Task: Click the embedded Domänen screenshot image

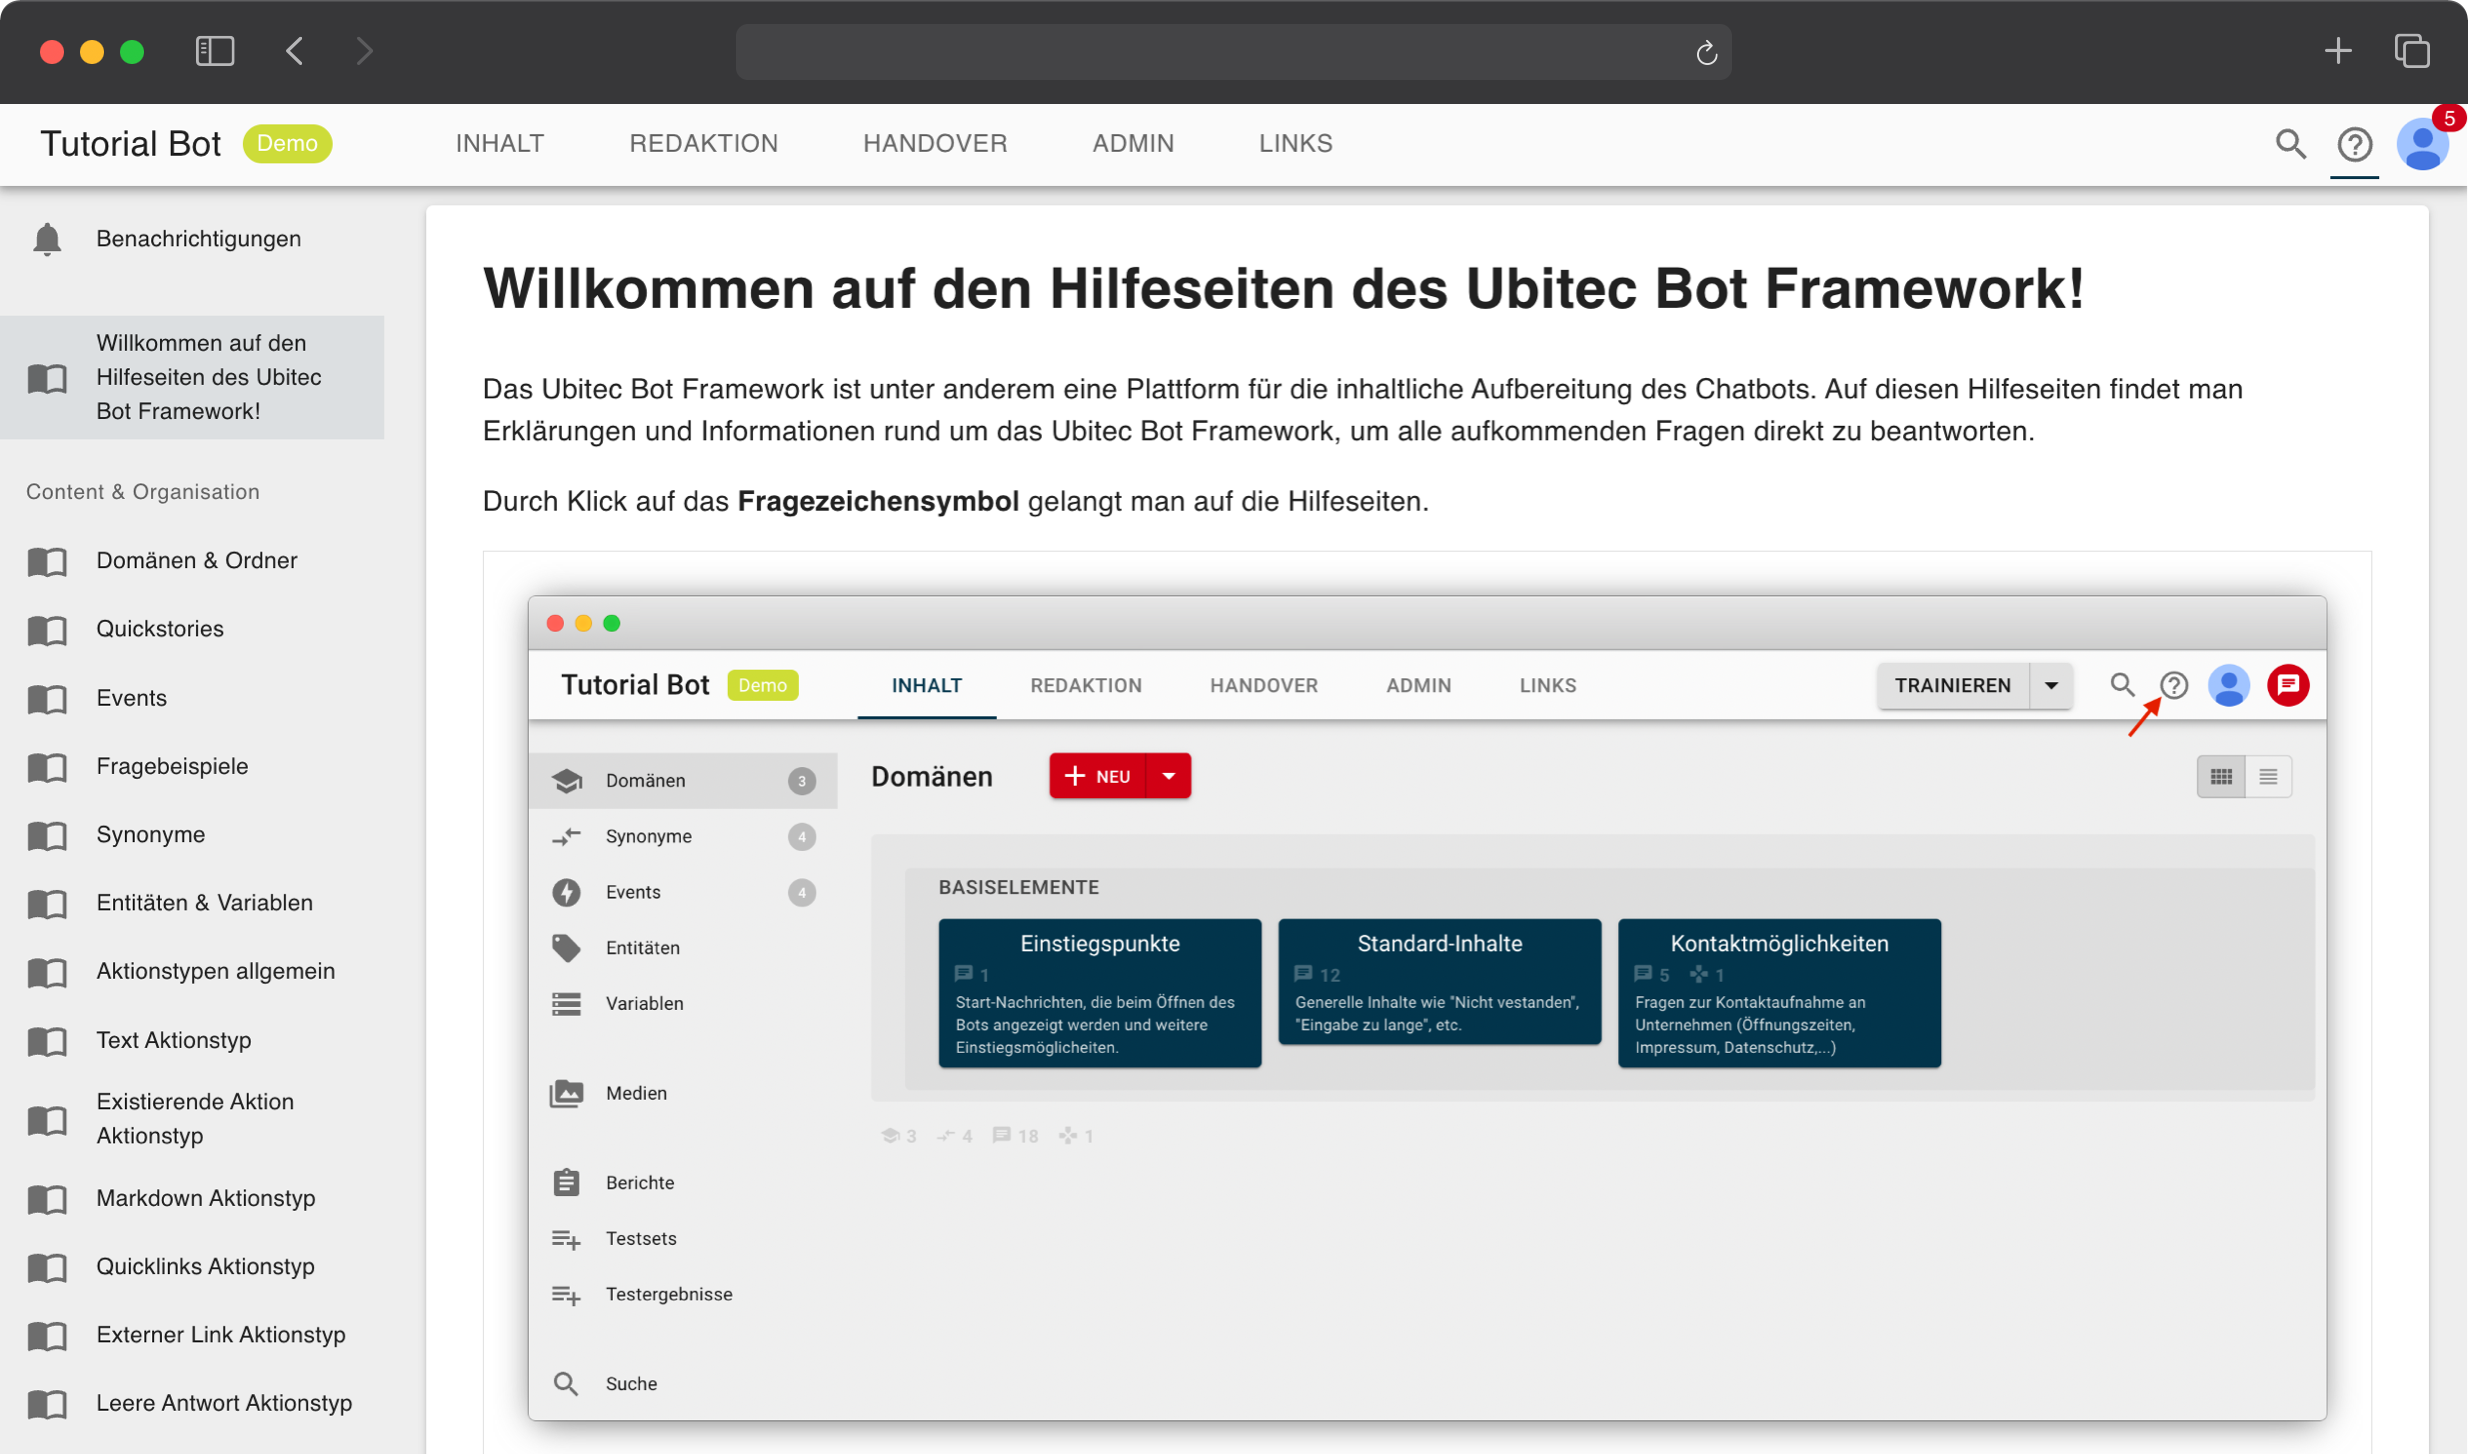Action: (x=1427, y=1007)
